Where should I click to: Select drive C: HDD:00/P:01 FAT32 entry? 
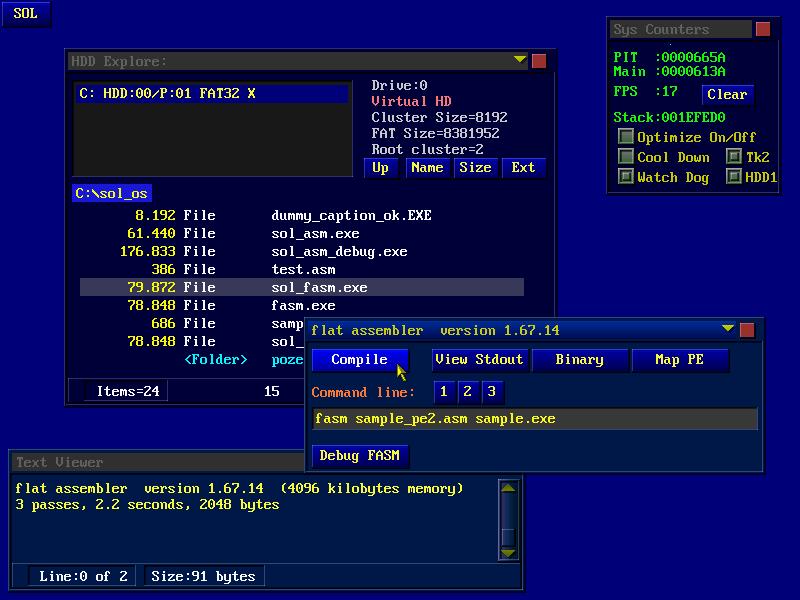[212, 93]
